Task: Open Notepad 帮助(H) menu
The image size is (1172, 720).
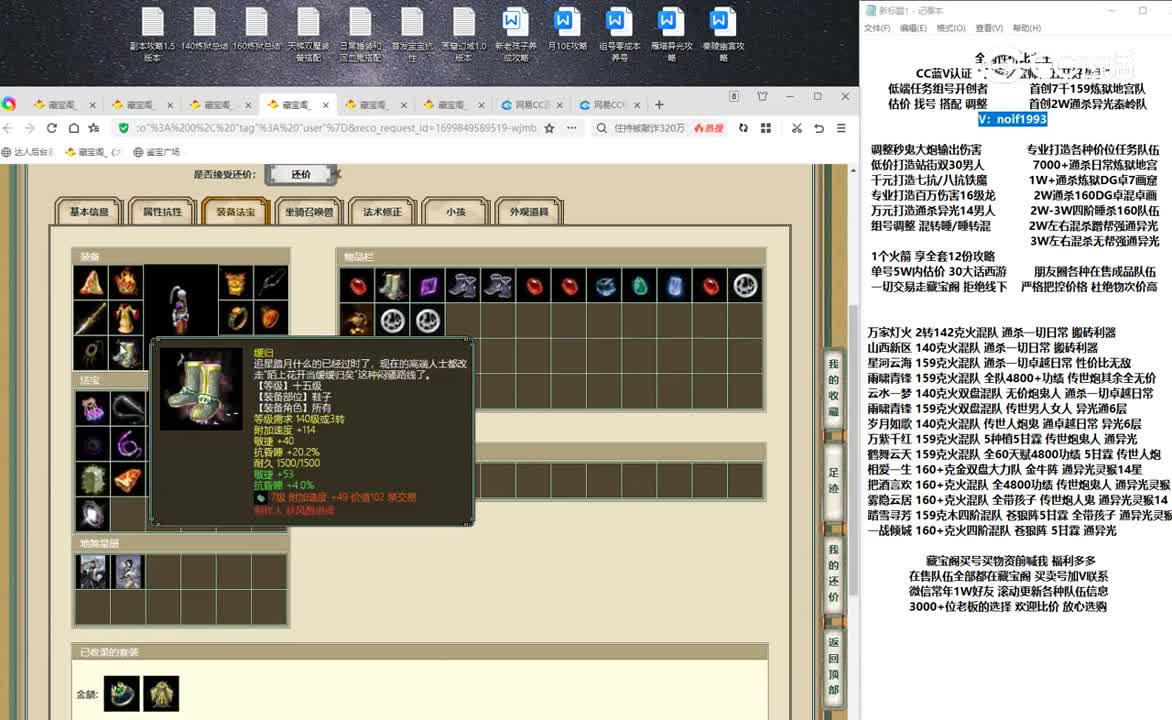Action: point(1026,28)
